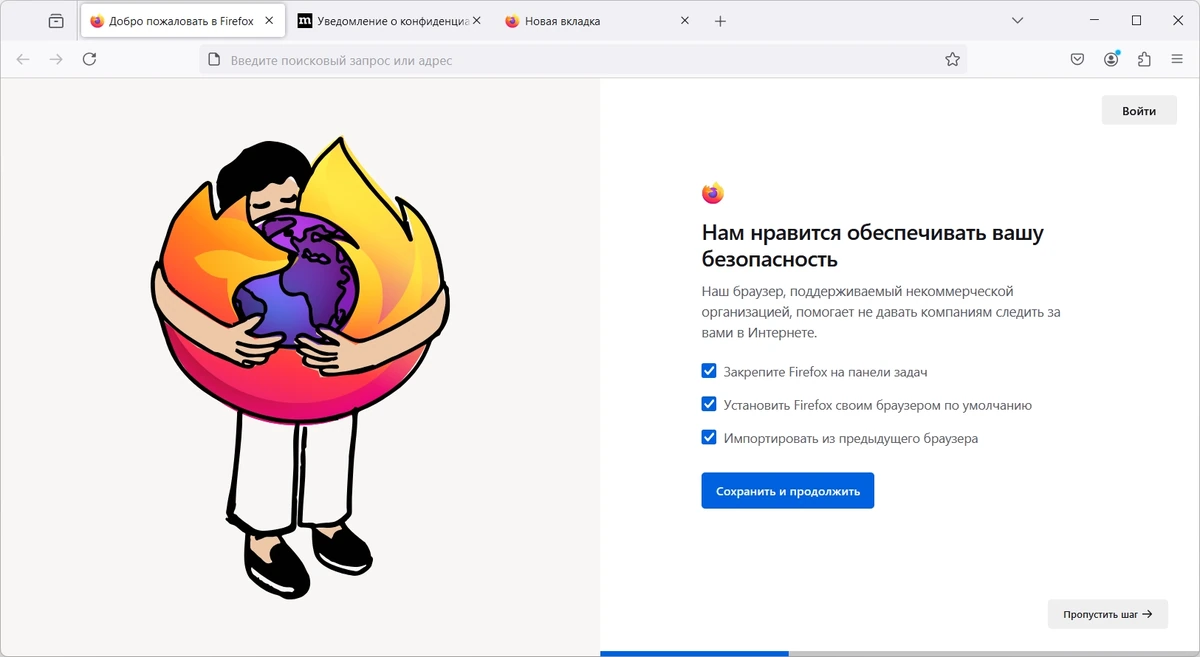The height and width of the screenshot is (657, 1200).
Task: Click the Back navigation arrow
Action: pyautogui.click(x=23, y=59)
